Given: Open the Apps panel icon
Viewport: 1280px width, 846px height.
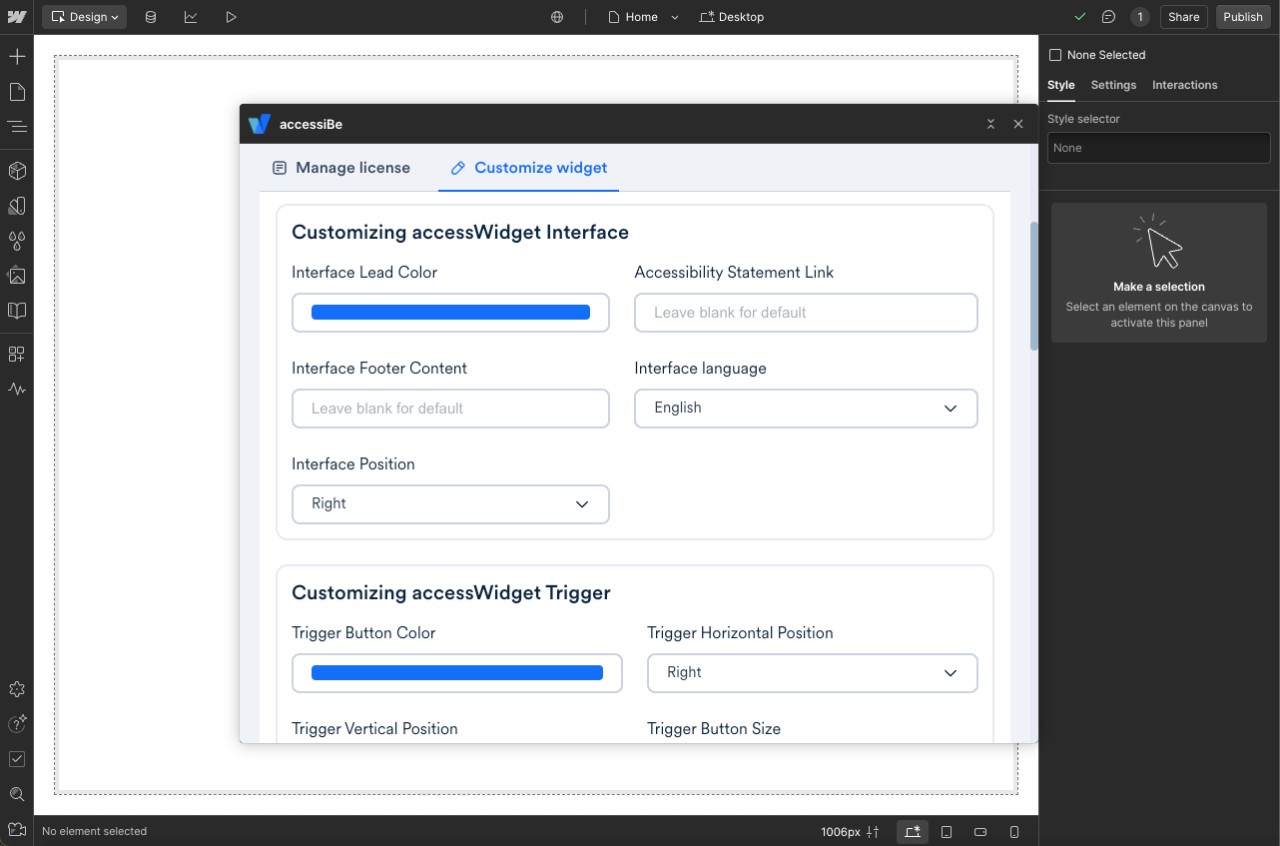Looking at the screenshot, I should tap(17, 354).
